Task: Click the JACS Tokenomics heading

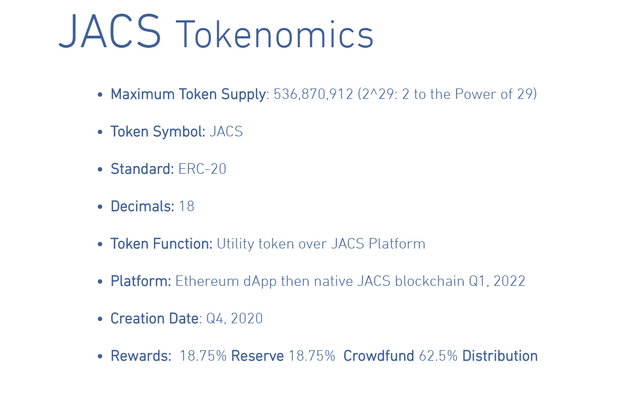Action: tap(216, 32)
